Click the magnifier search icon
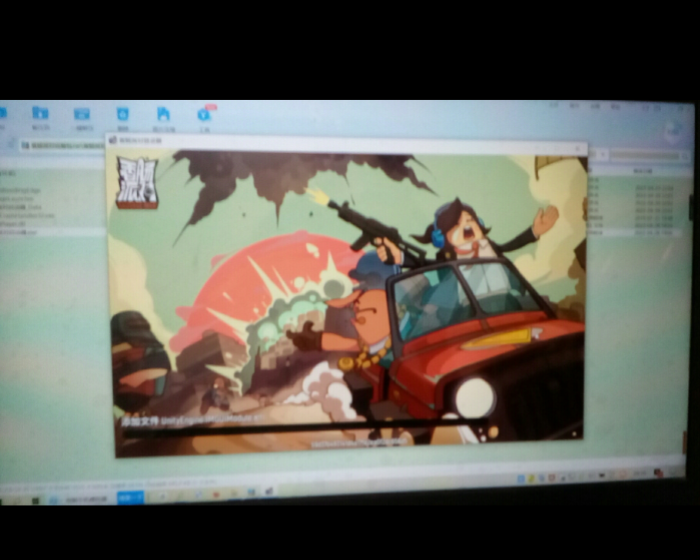Image resolution: width=700 pixels, height=560 pixels. coord(683,156)
